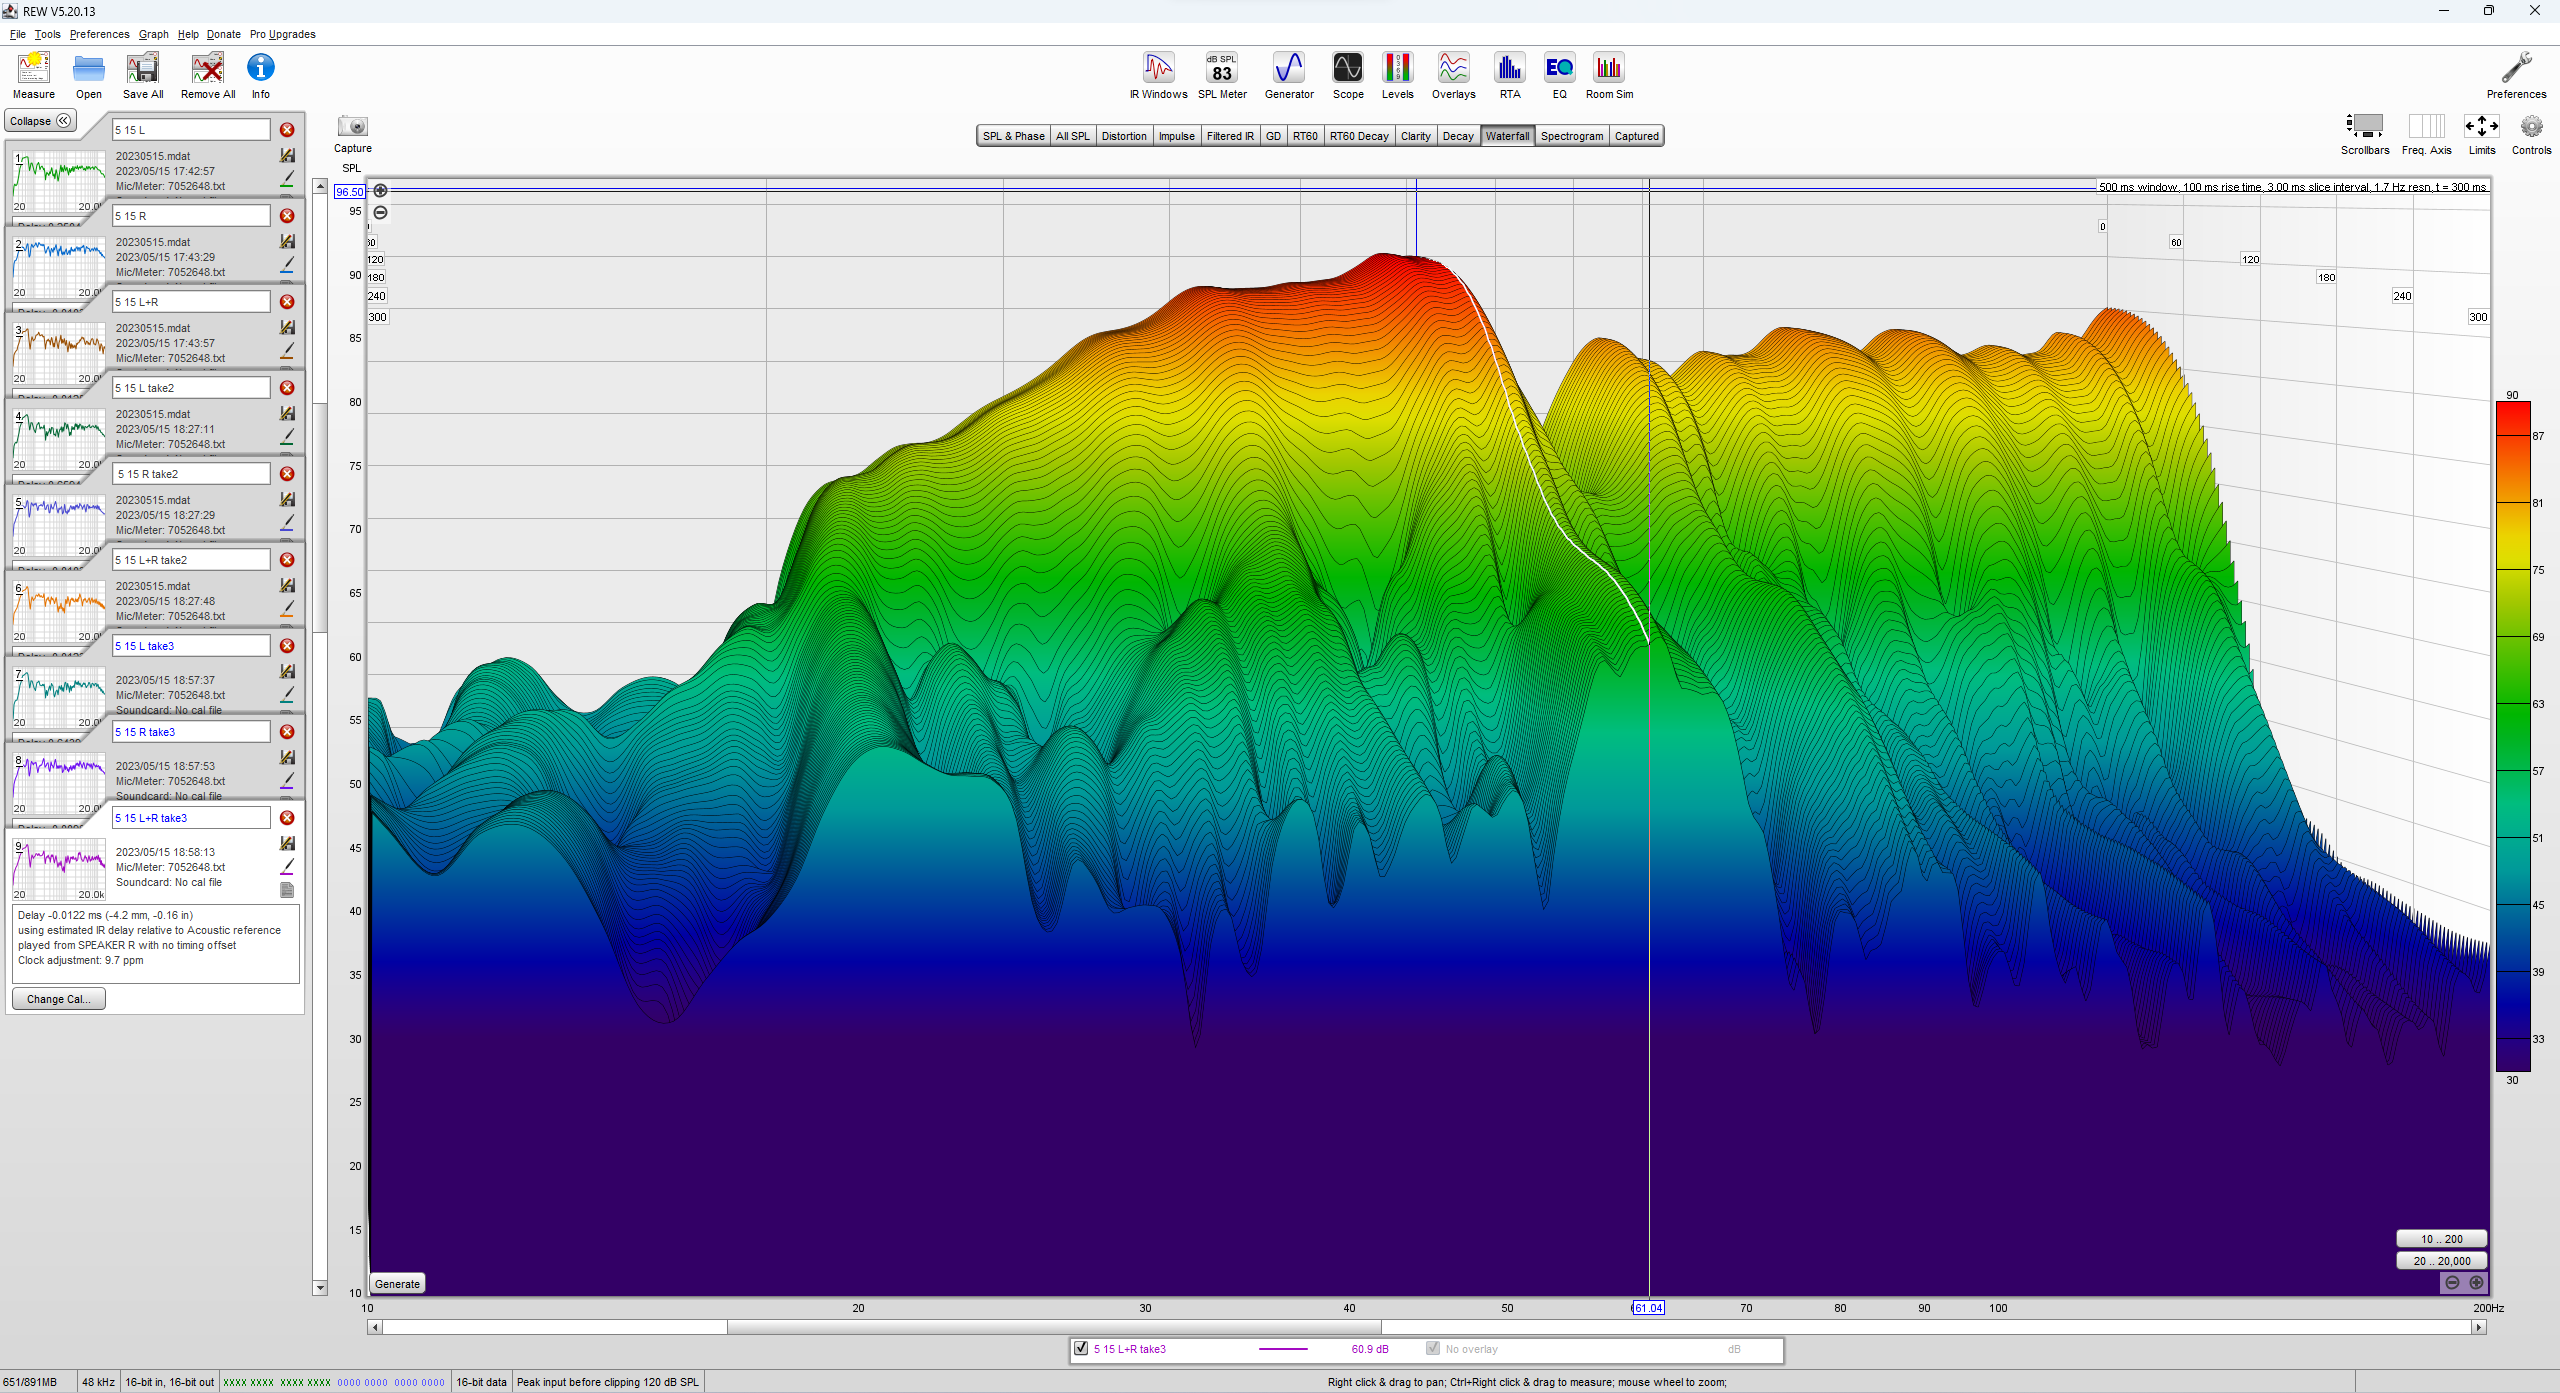Click the horizontal frequency scrollbar thumb
The image size is (2560, 1393).
point(1054,1327)
